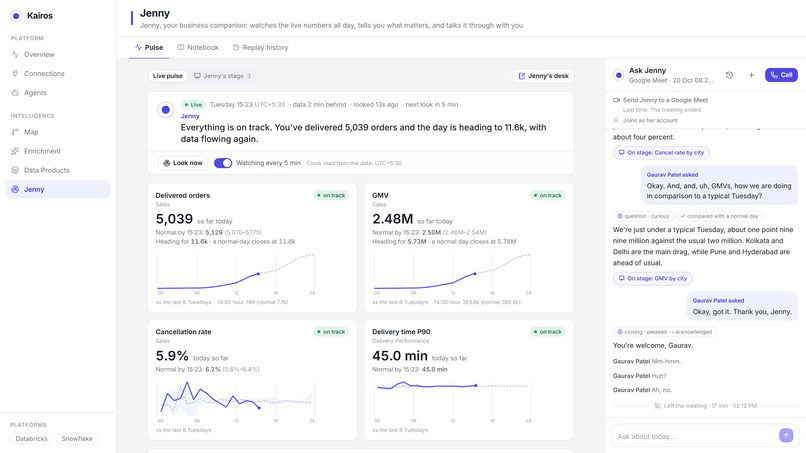
Task: Click the Look now button
Action: pos(183,163)
